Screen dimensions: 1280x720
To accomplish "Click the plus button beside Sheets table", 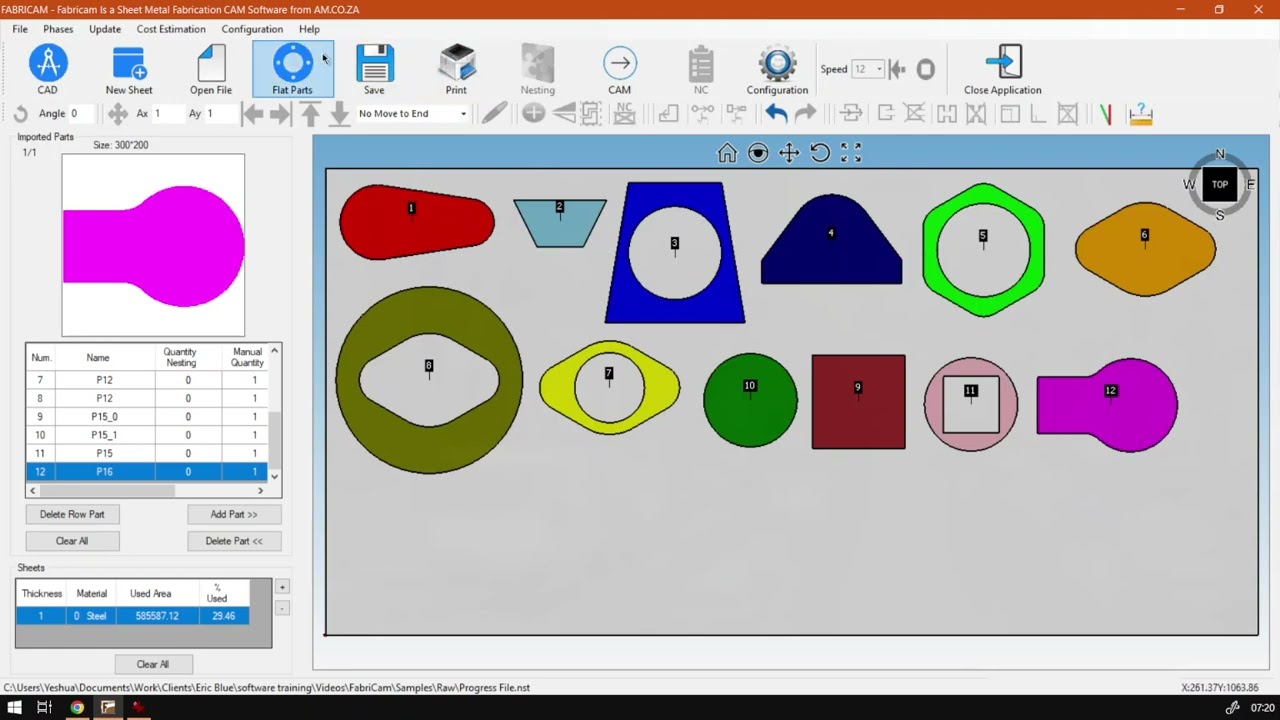I will click(282, 587).
